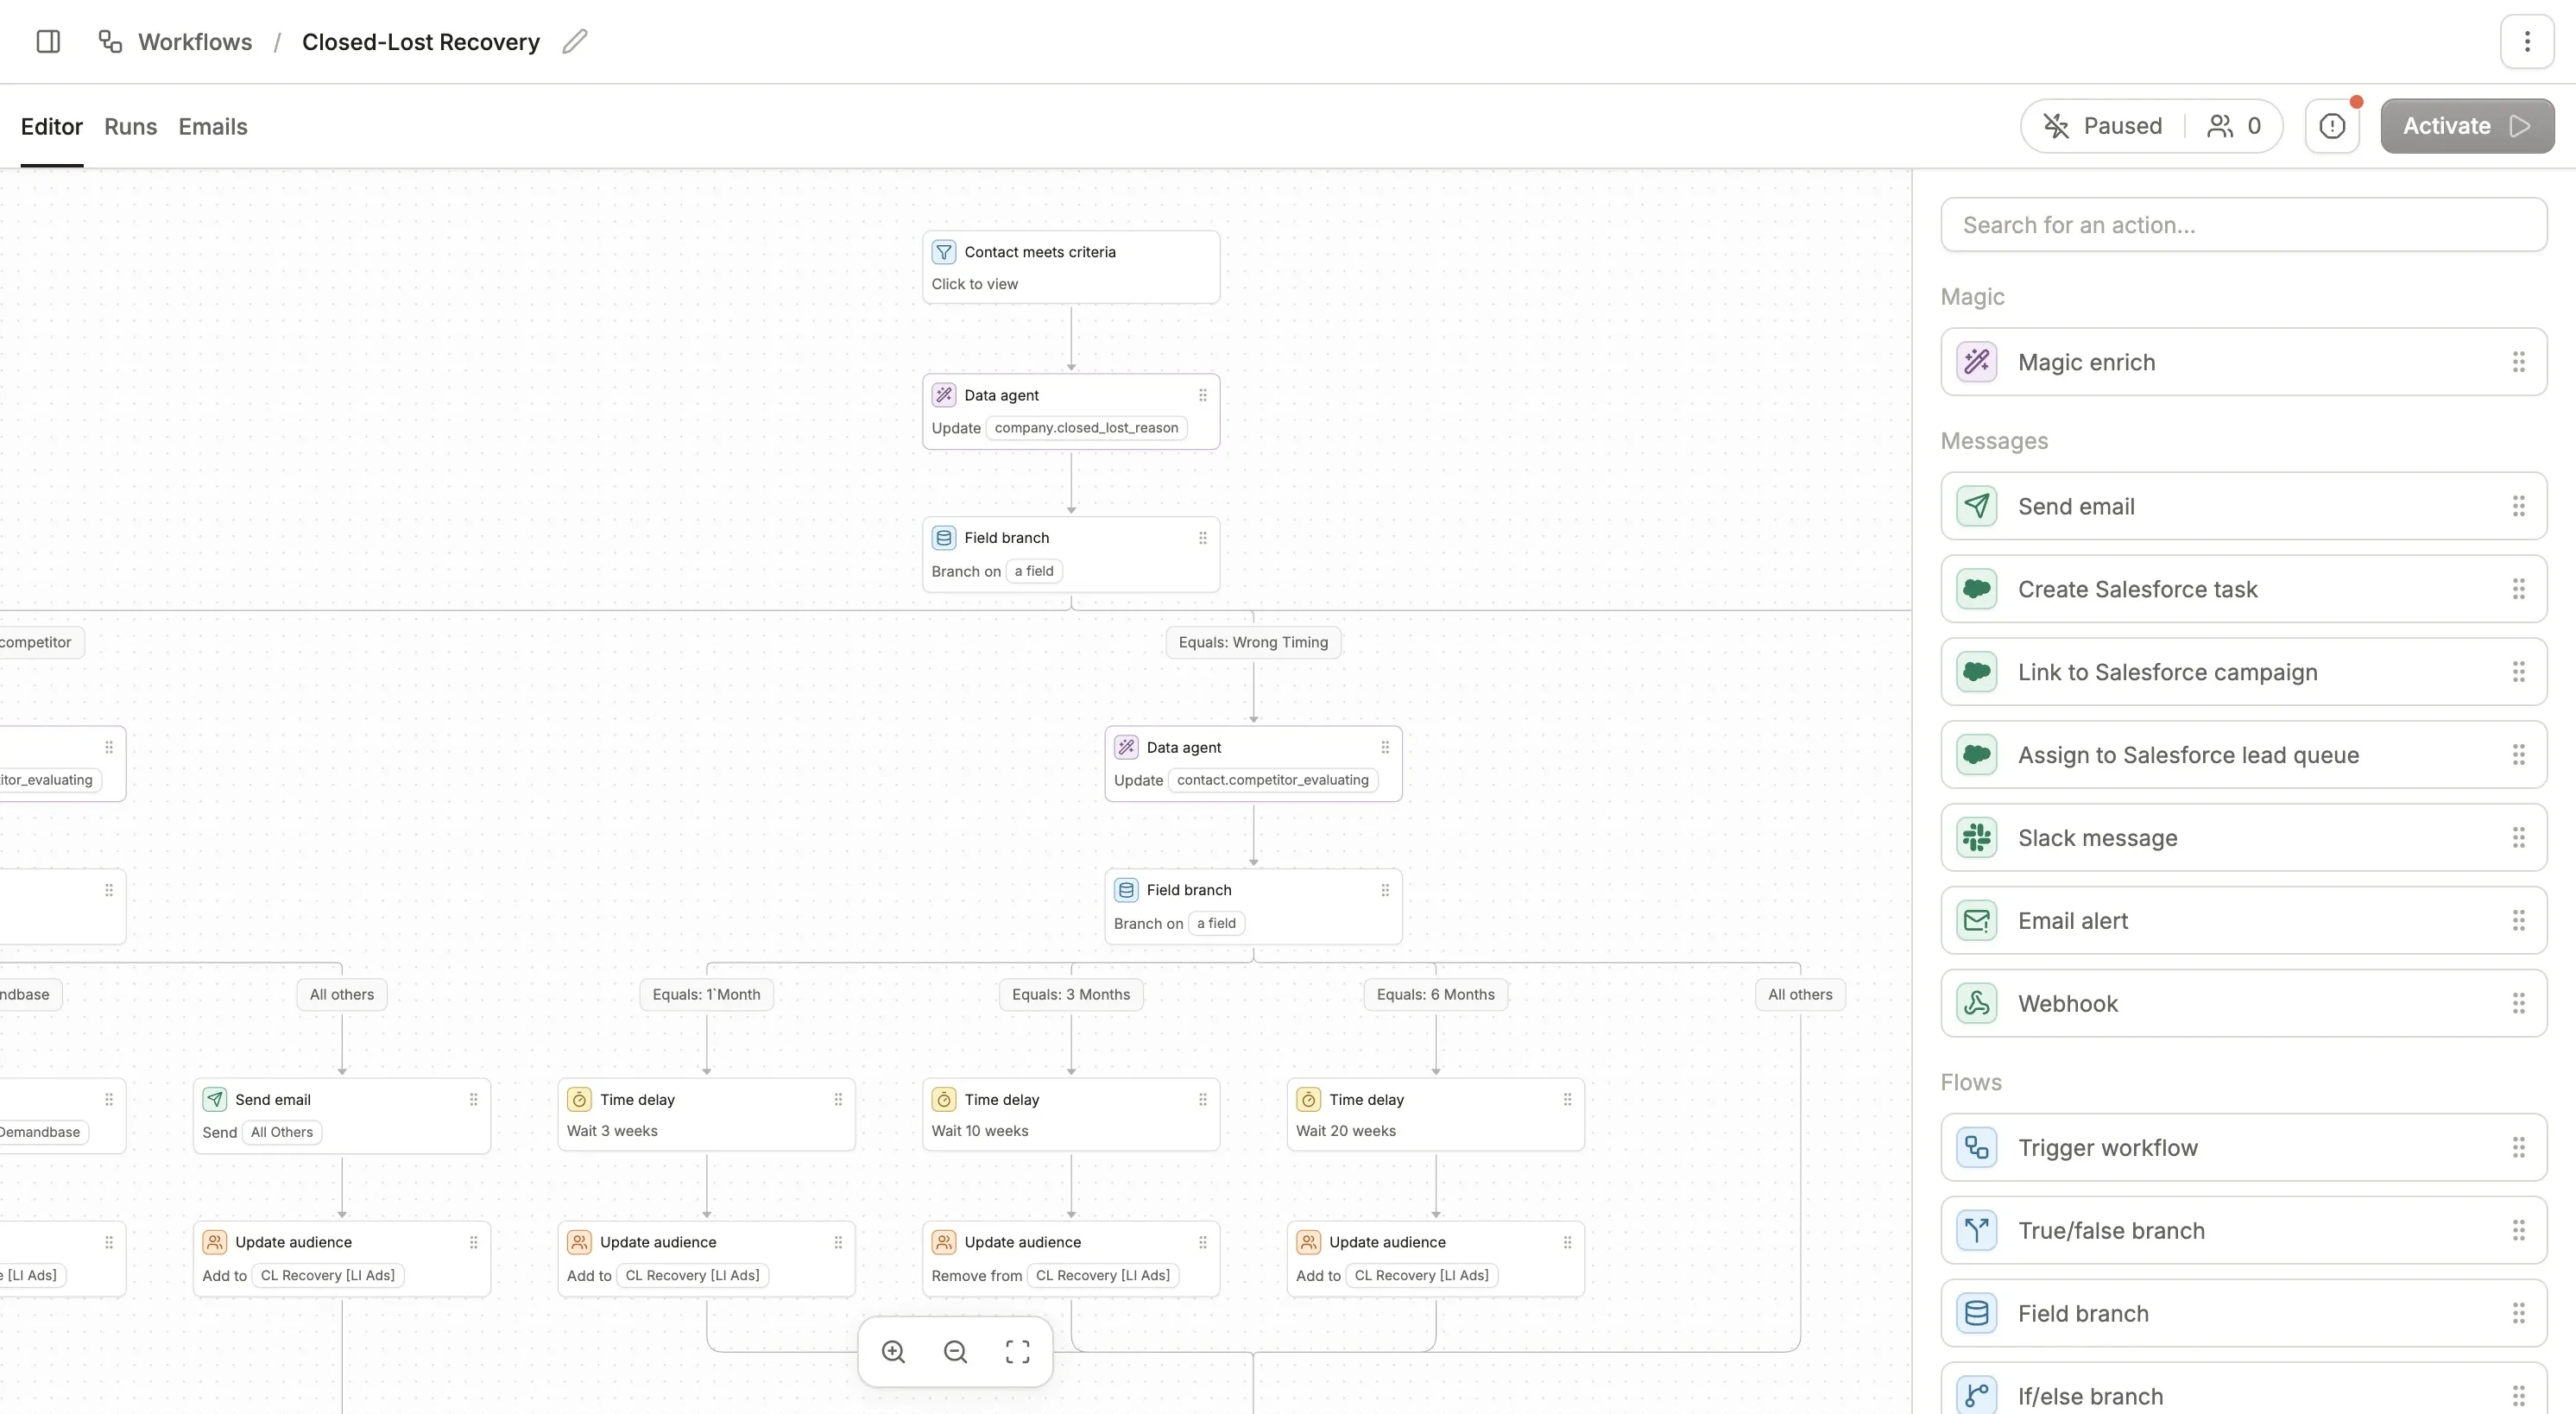Open the three-dot more options menu
This screenshot has height=1414, width=2576.
[x=2526, y=41]
